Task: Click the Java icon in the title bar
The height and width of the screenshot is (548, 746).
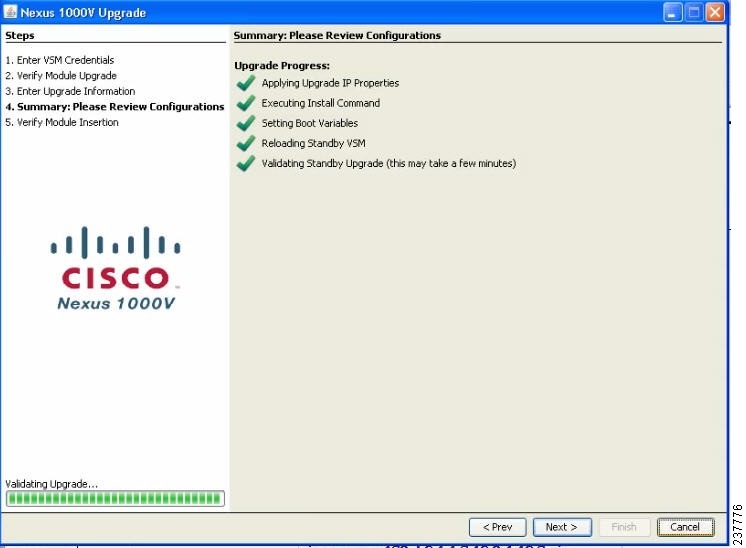Action: pos(10,12)
